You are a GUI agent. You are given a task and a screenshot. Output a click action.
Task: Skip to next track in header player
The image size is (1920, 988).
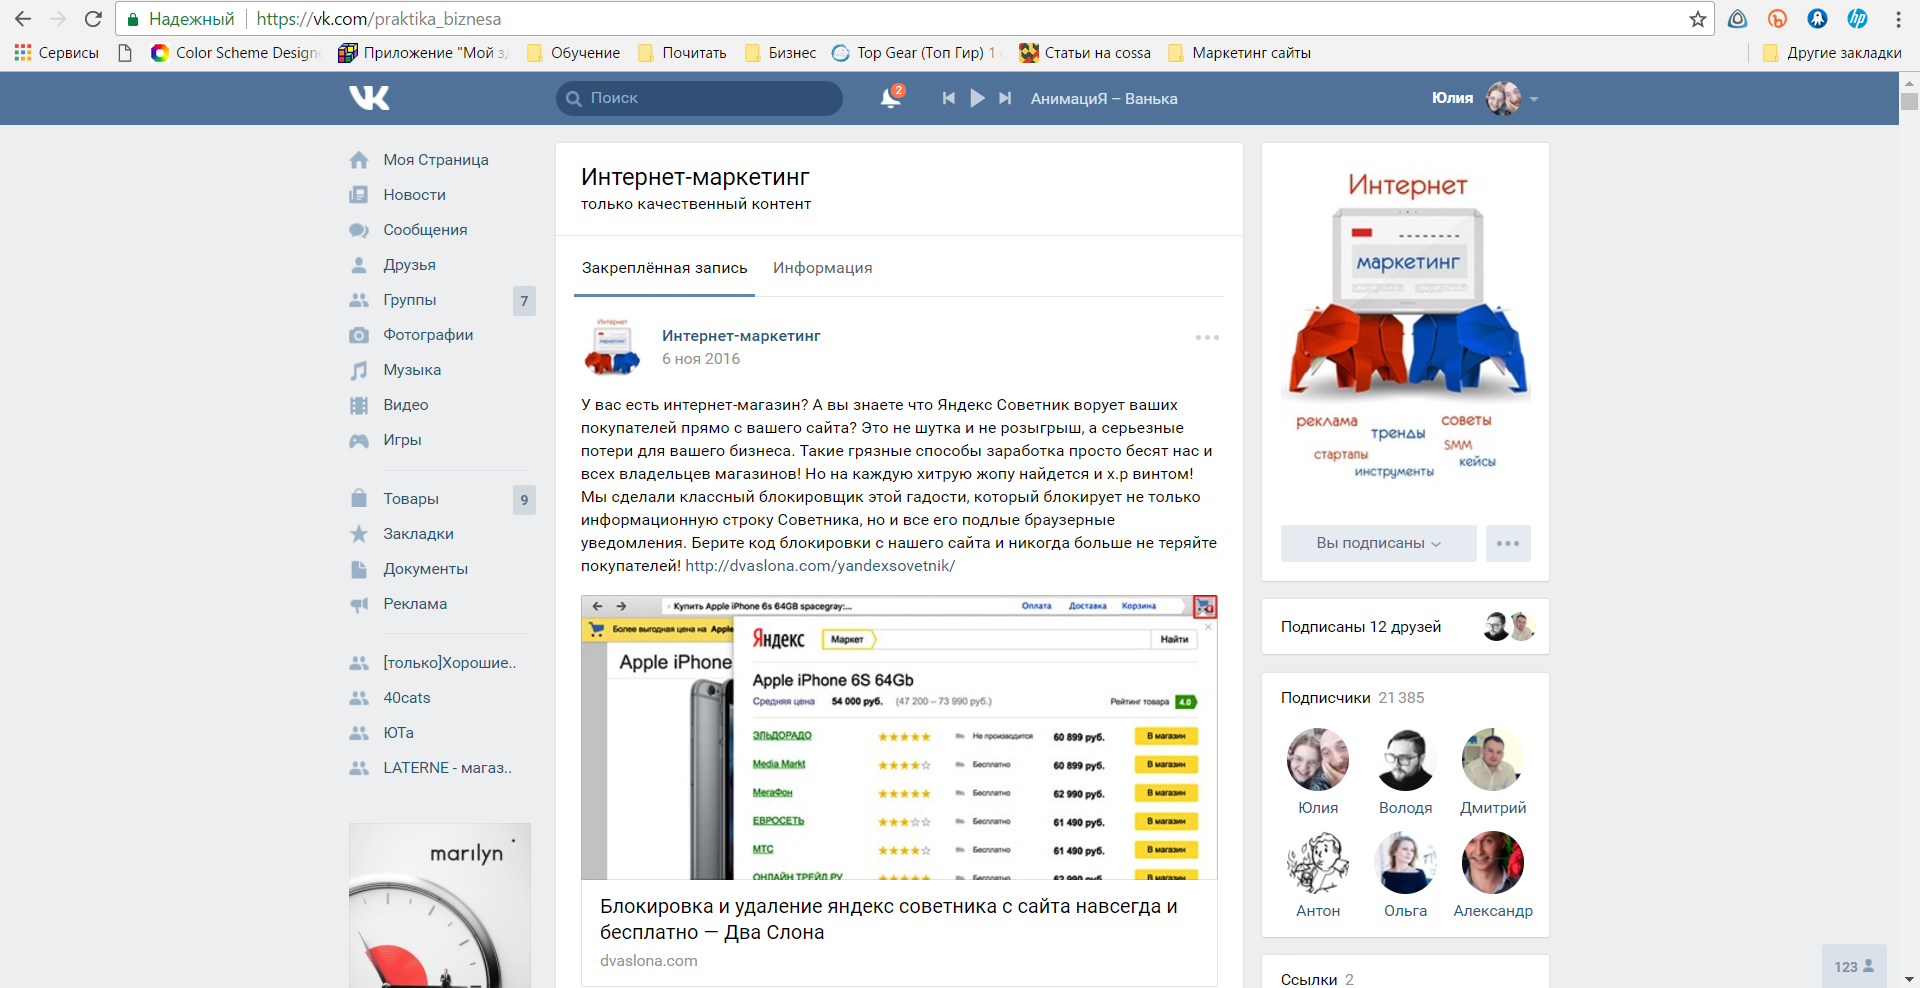[x=1005, y=98]
